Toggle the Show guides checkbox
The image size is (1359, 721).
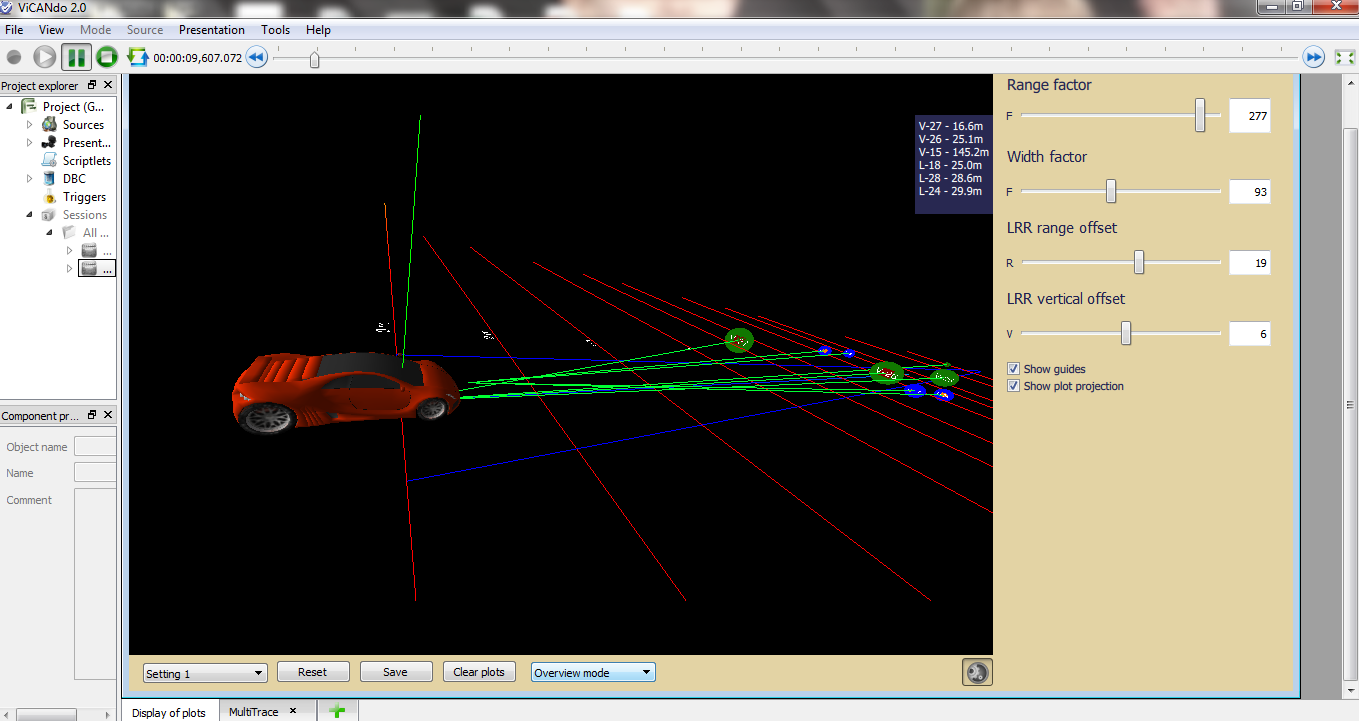[x=1014, y=369]
